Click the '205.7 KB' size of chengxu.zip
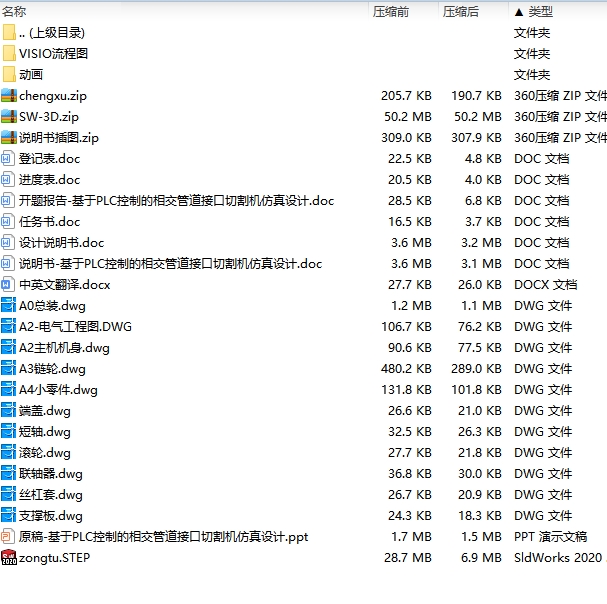607x604 pixels. tap(406, 96)
